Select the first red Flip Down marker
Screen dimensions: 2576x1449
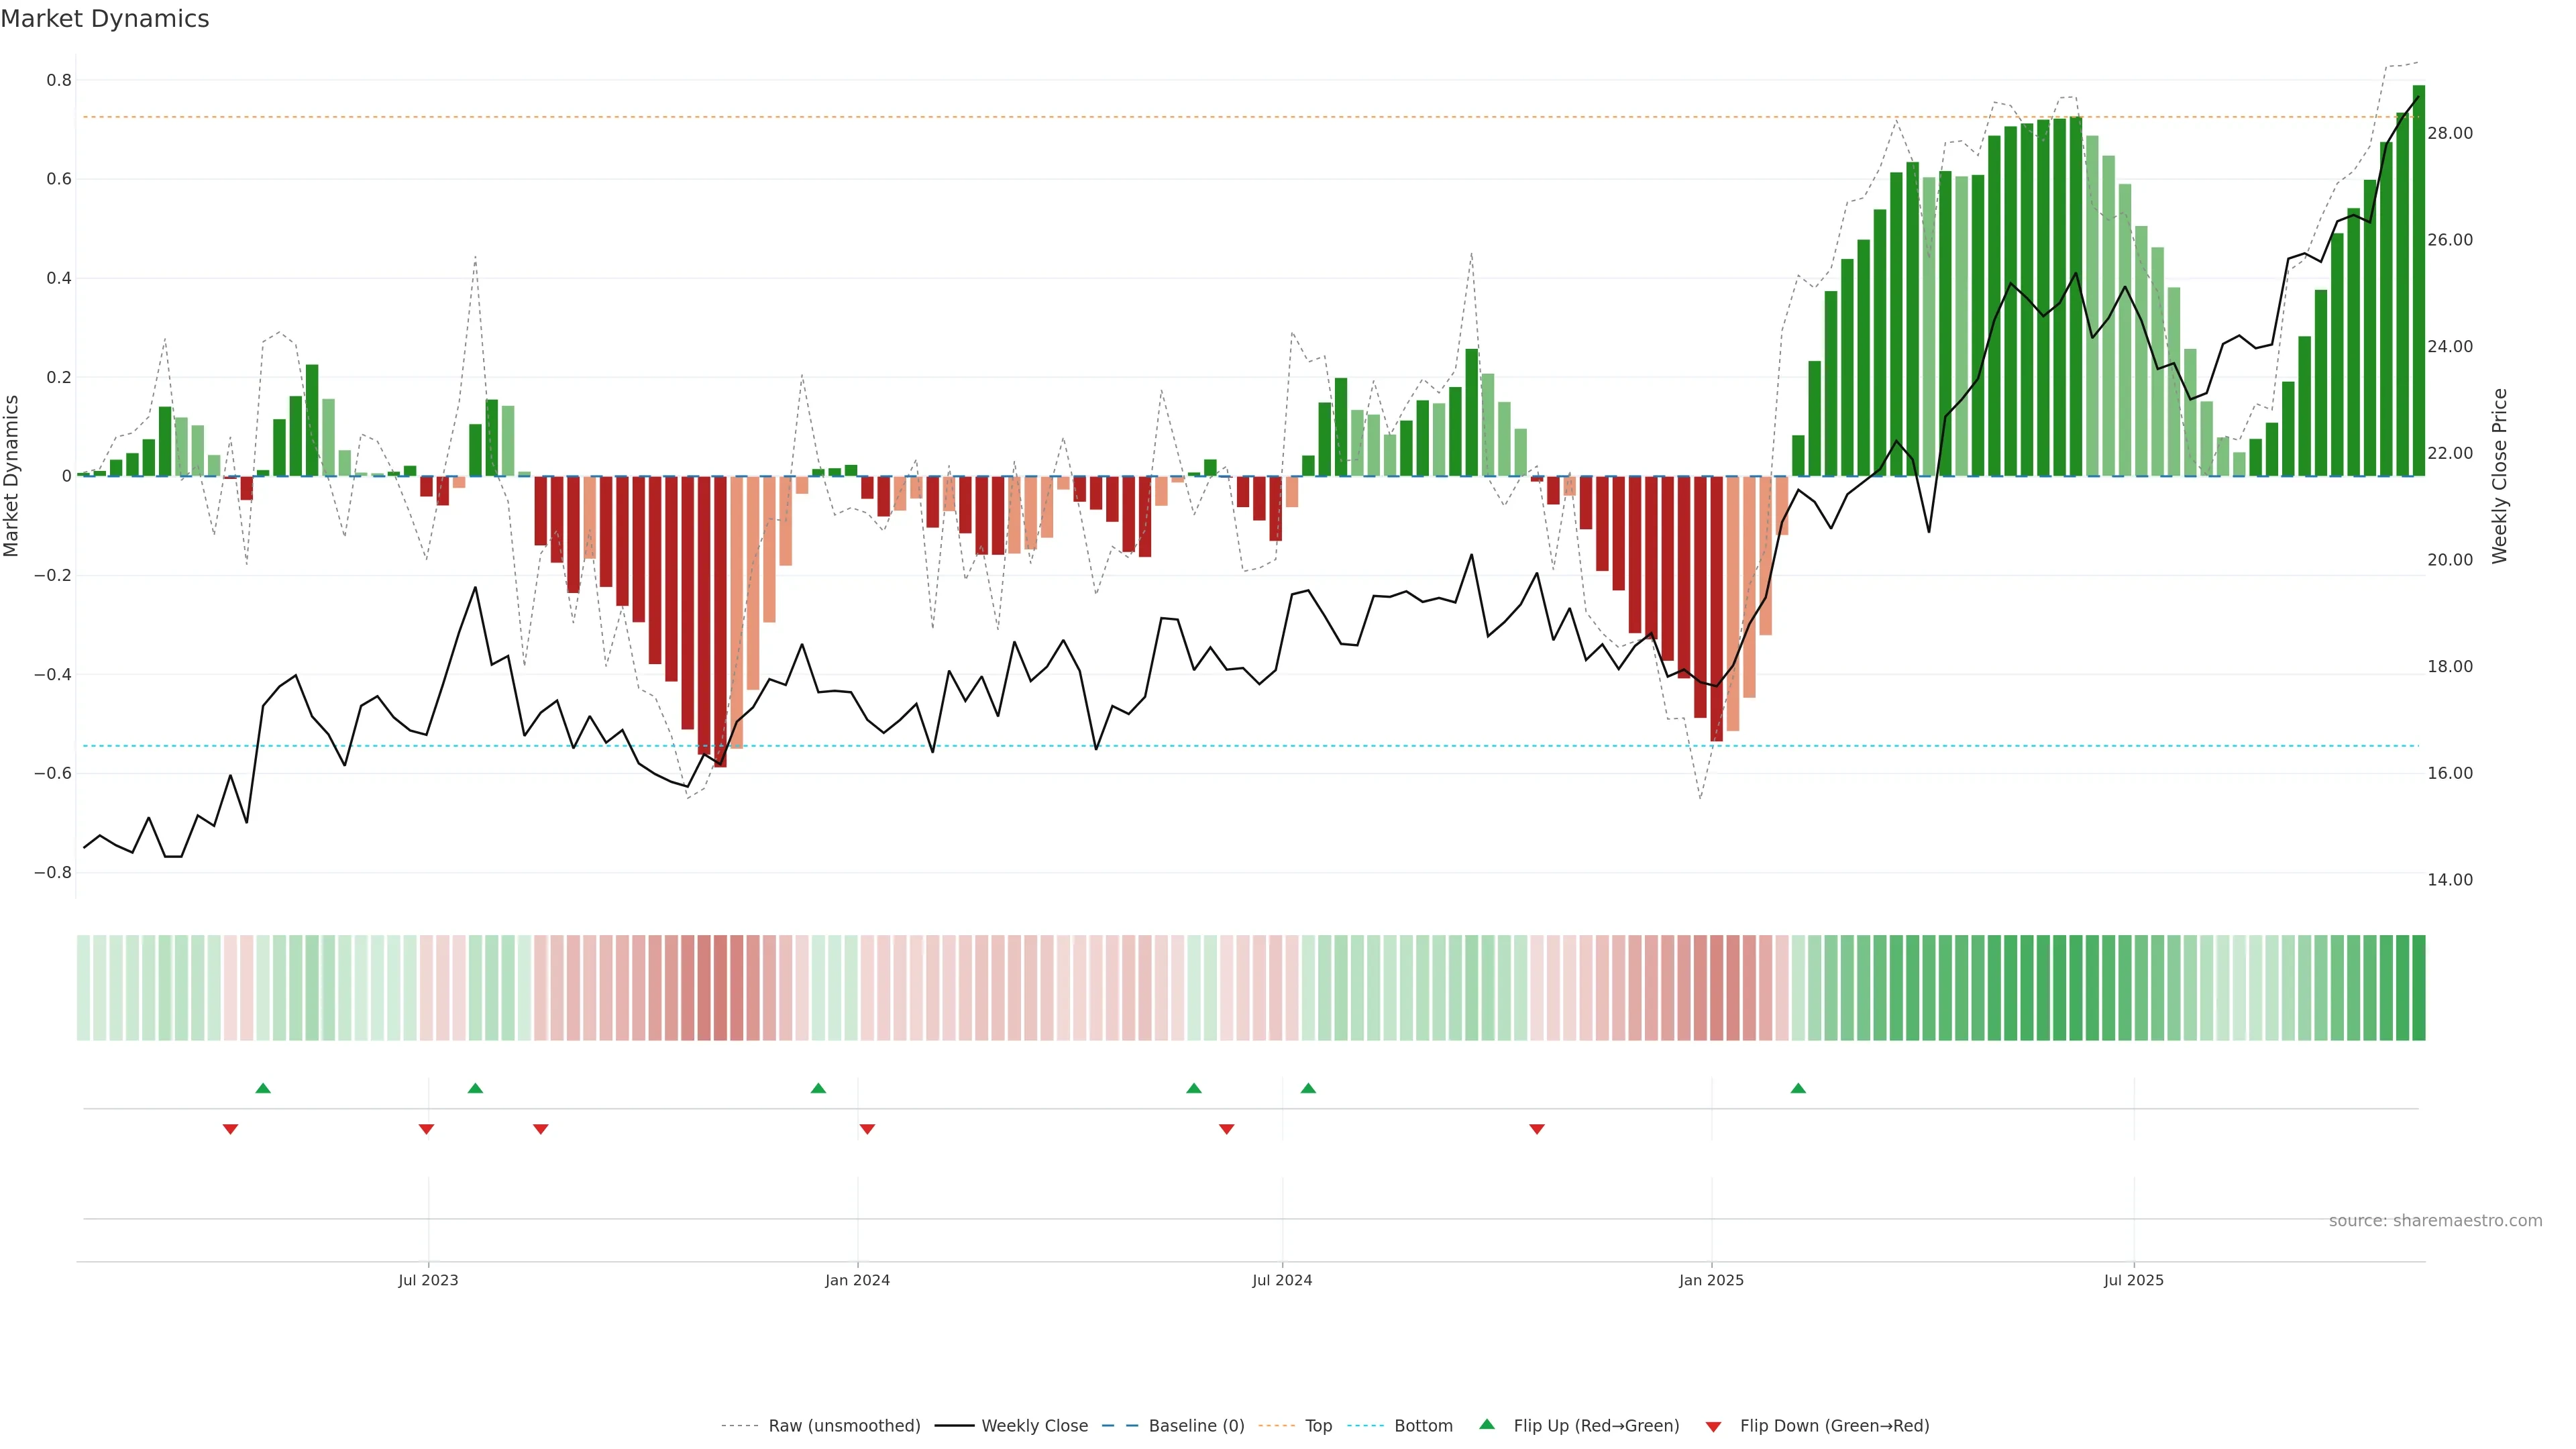pyautogui.click(x=230, y=1129)
